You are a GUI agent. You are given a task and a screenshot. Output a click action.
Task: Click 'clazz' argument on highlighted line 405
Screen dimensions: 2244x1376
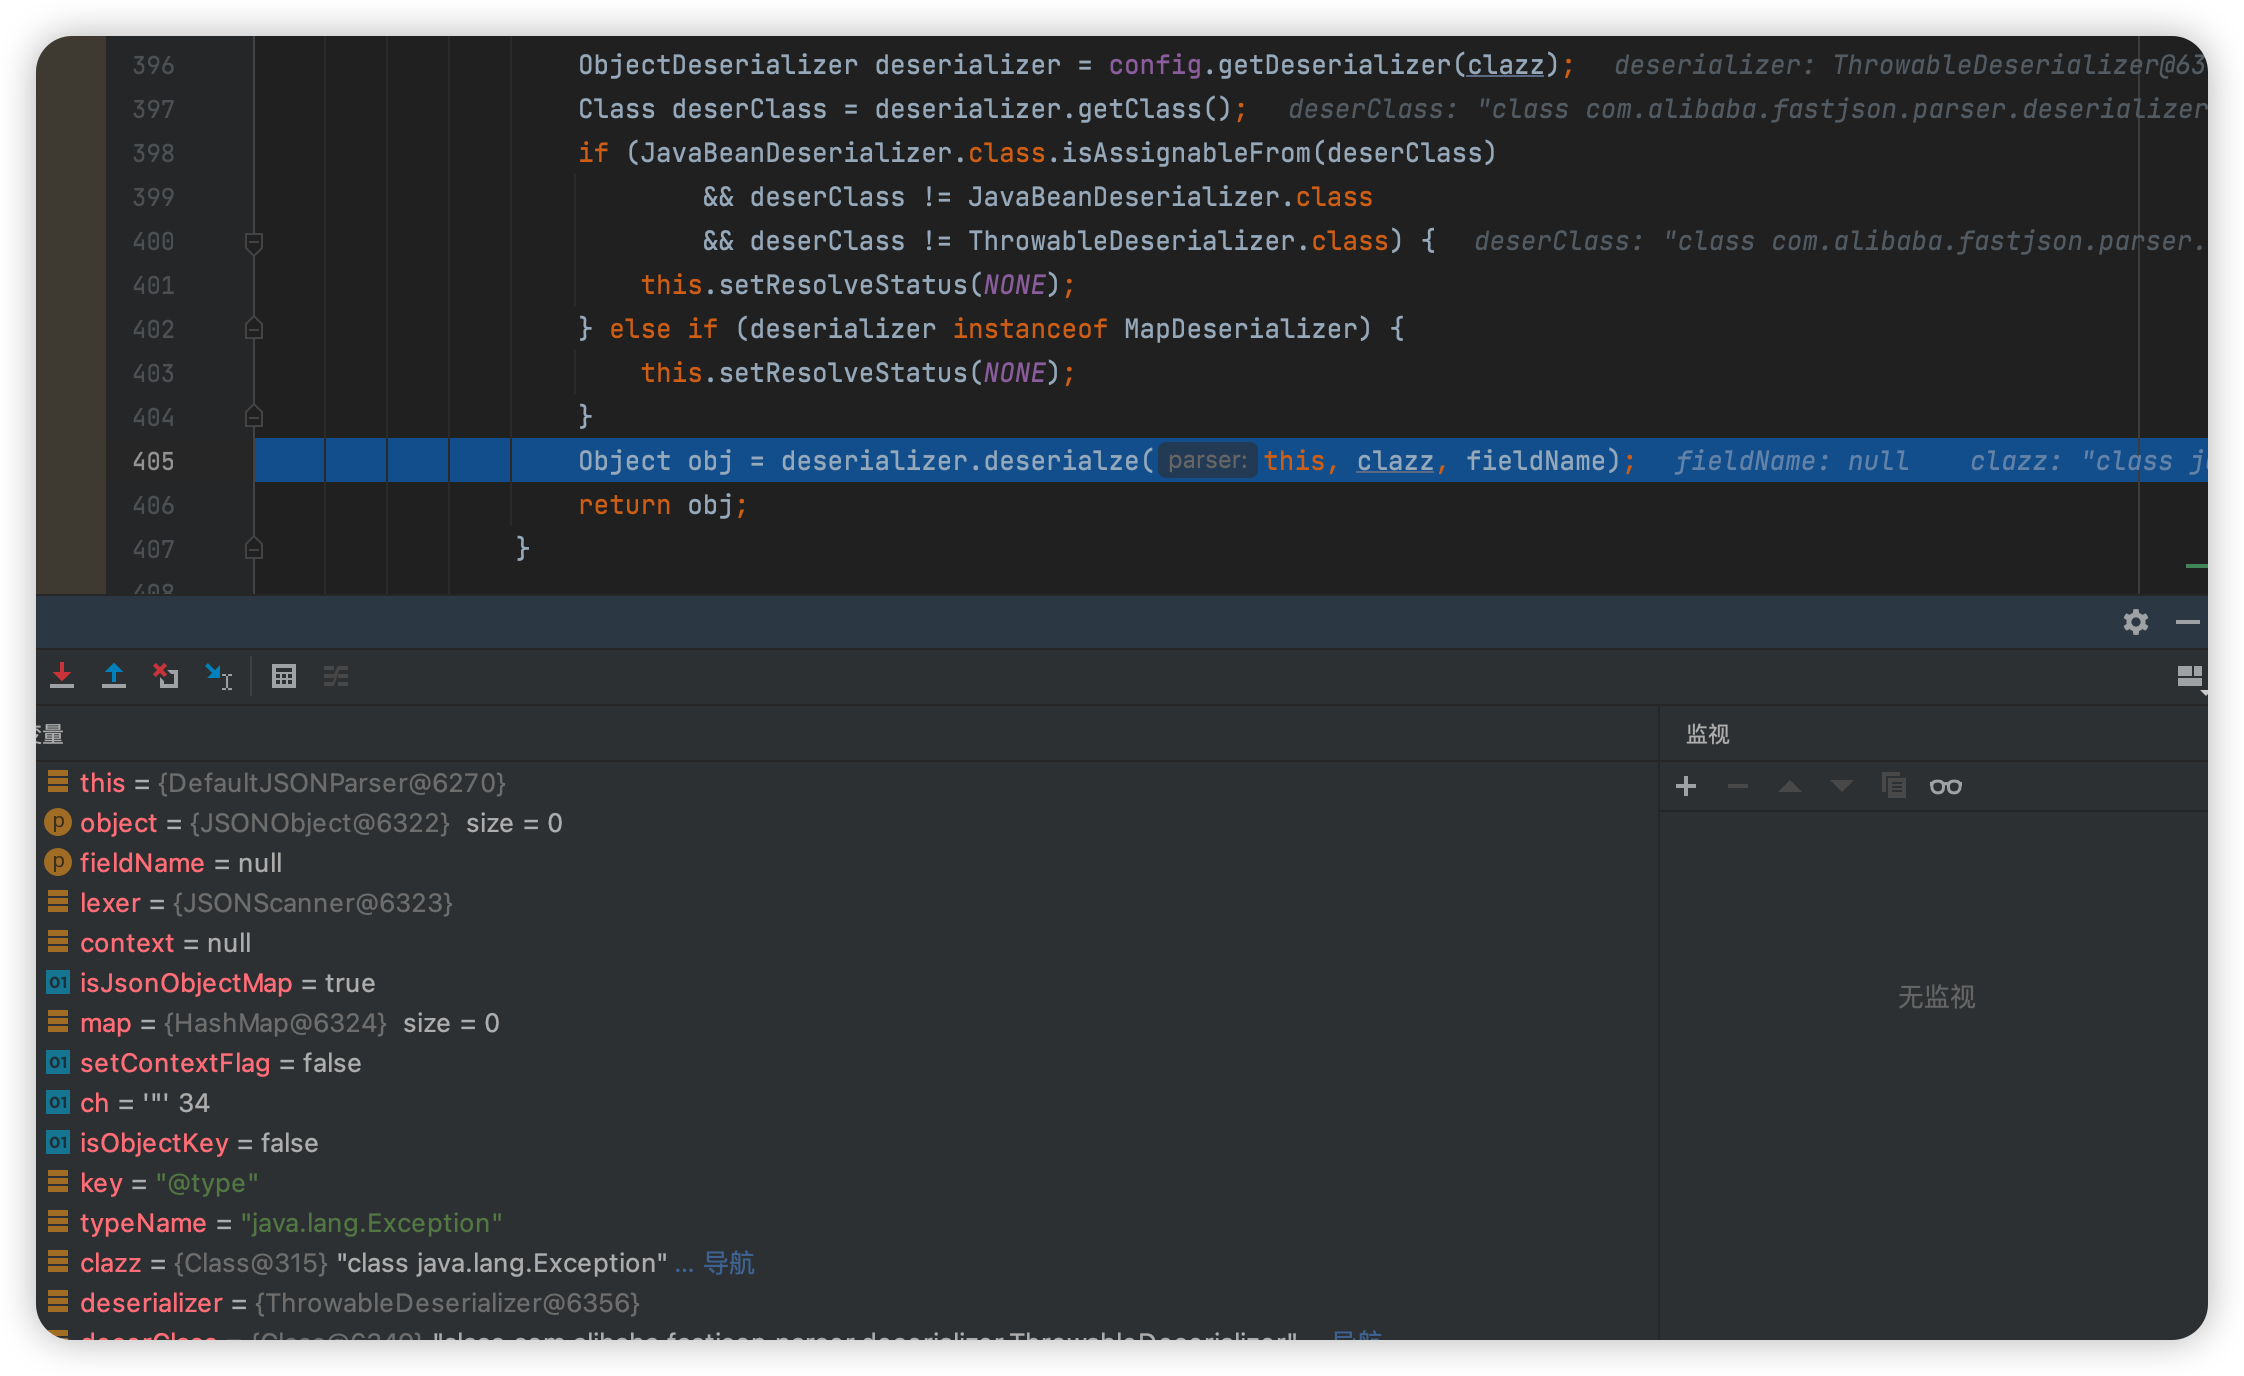coord(1395,461)
